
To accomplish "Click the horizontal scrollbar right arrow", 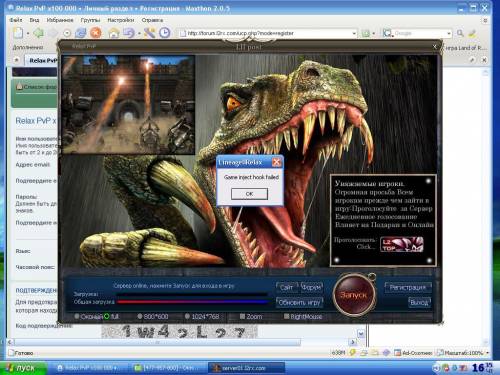I will point(353,342).
